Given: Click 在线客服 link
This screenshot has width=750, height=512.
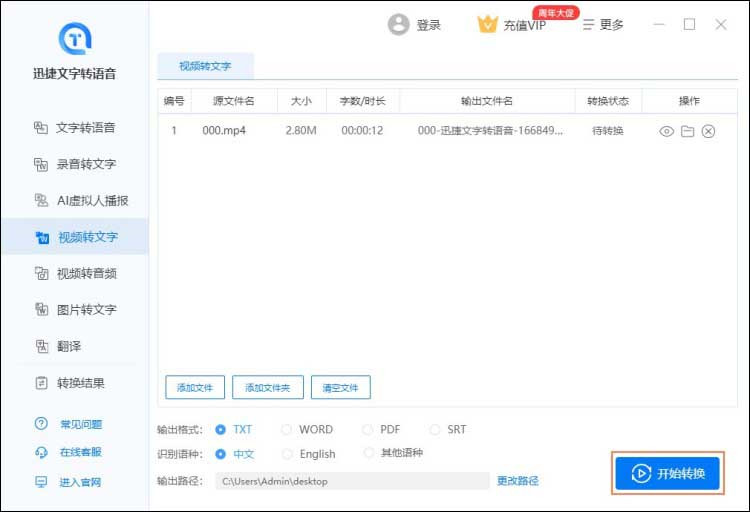Looking at the screenshot, I should (x=68, y=452).
